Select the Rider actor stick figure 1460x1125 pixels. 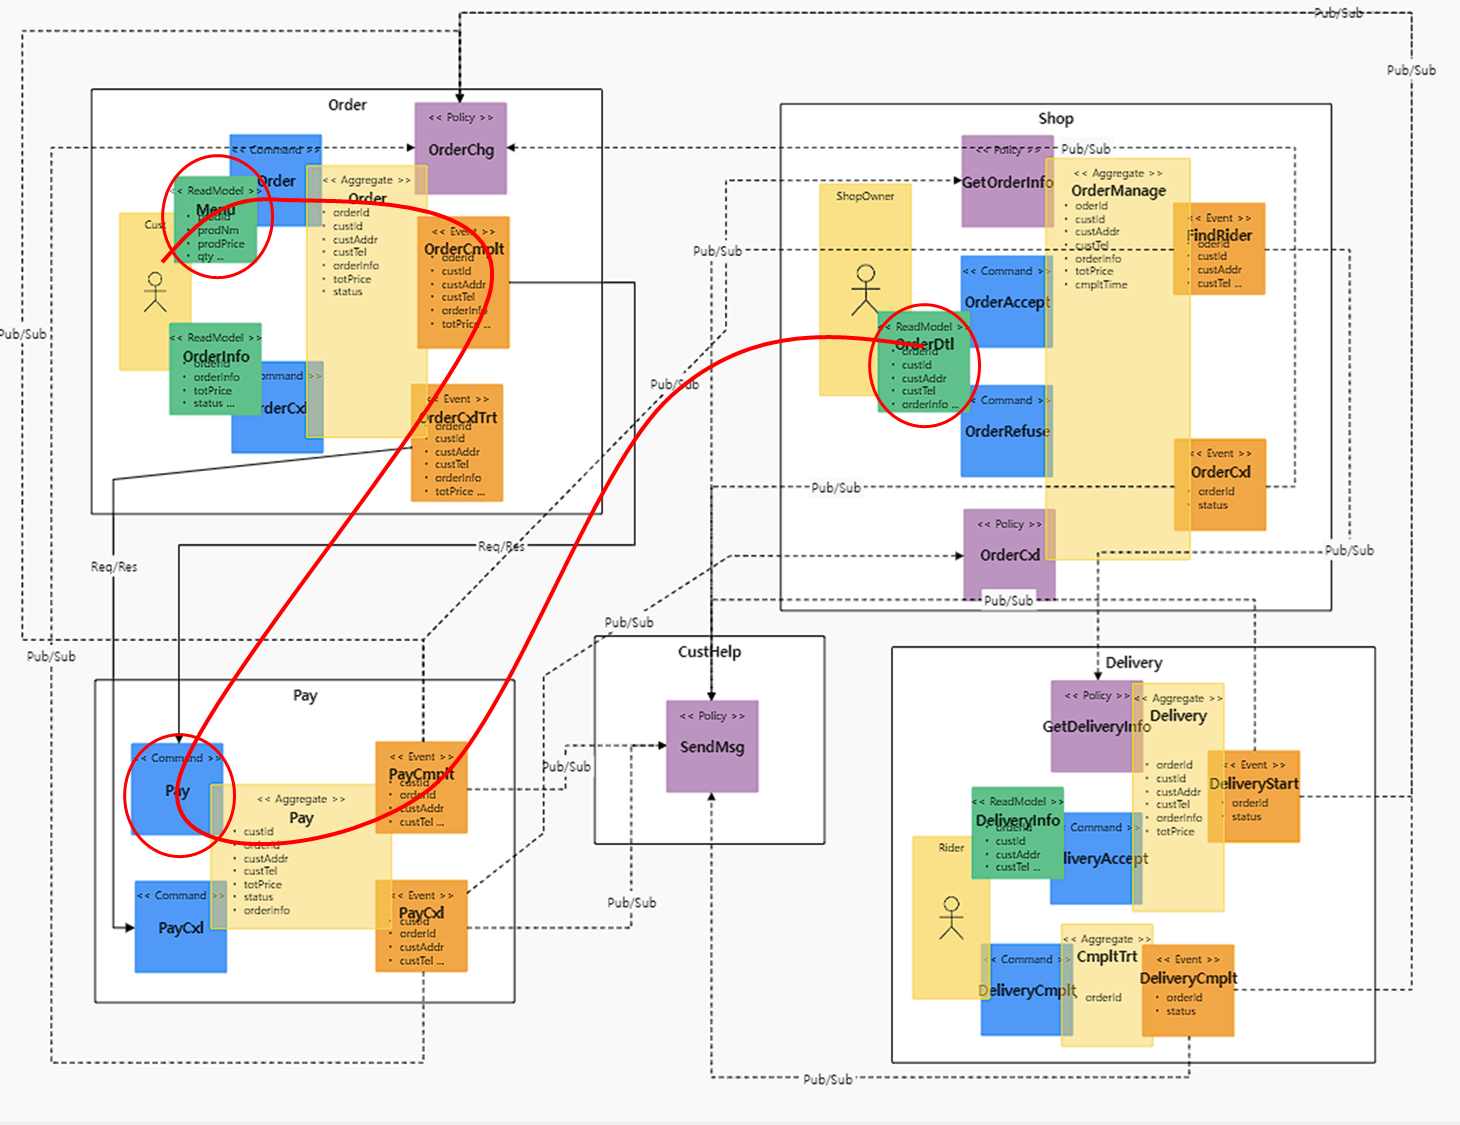click(951, 918)
